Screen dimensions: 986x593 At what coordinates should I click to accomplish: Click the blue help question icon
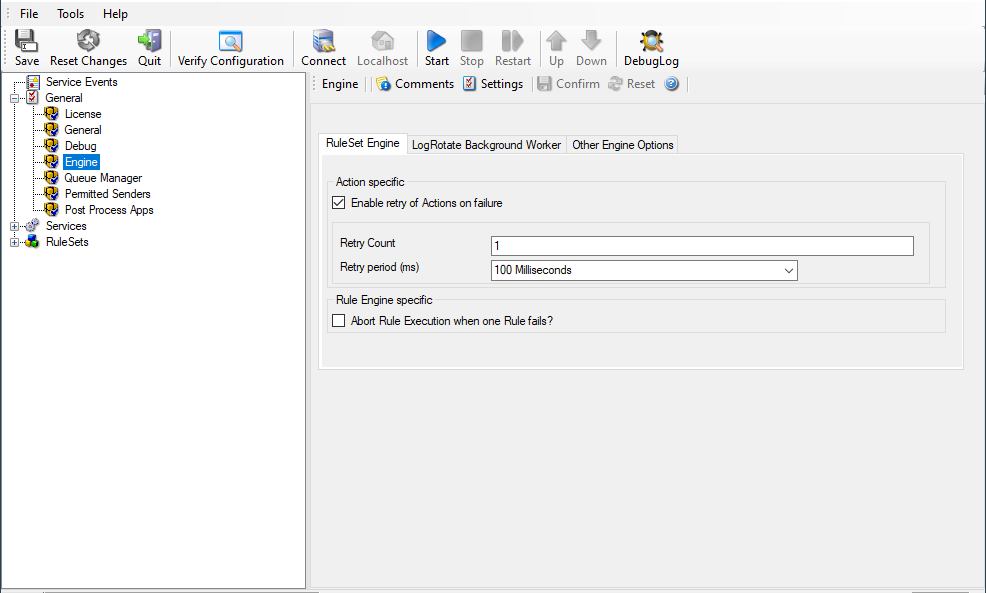671,84
